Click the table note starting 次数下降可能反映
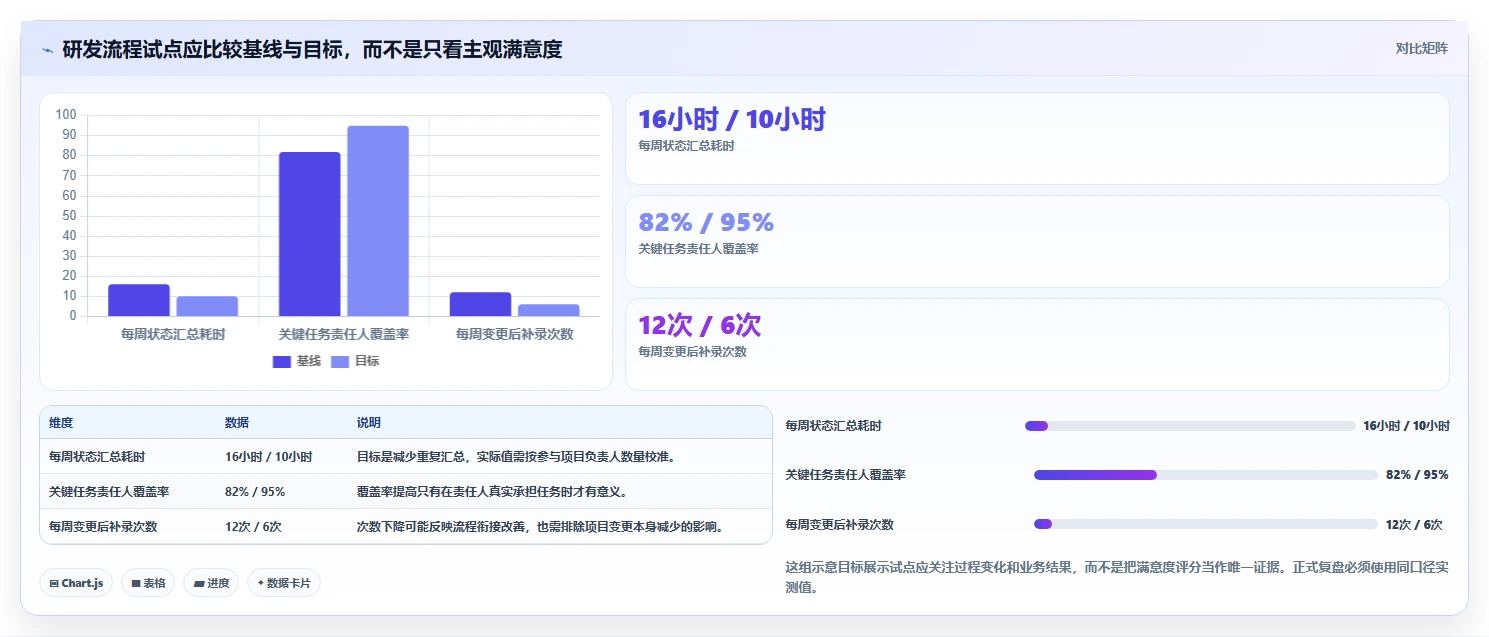The image size is (1489, 637). coord(540,526)
